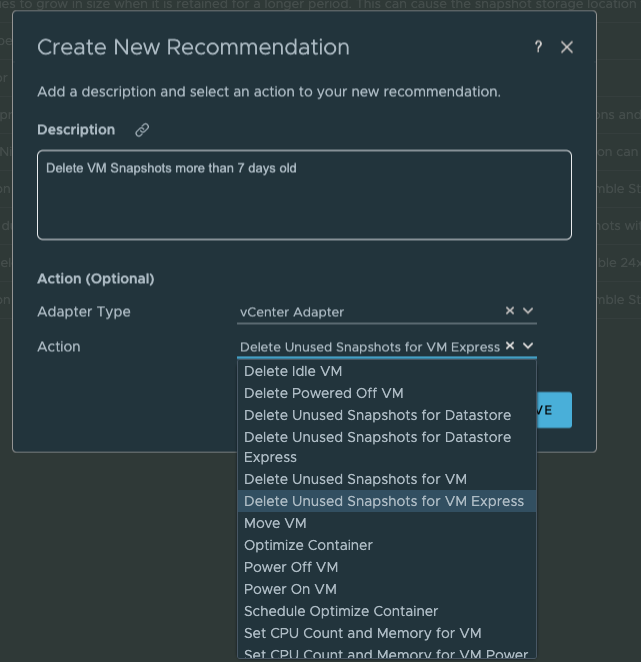Screen dimensions: 641x662
Task: Choose Set CPU Count and Memory for VM
Action: click(387, 633)
